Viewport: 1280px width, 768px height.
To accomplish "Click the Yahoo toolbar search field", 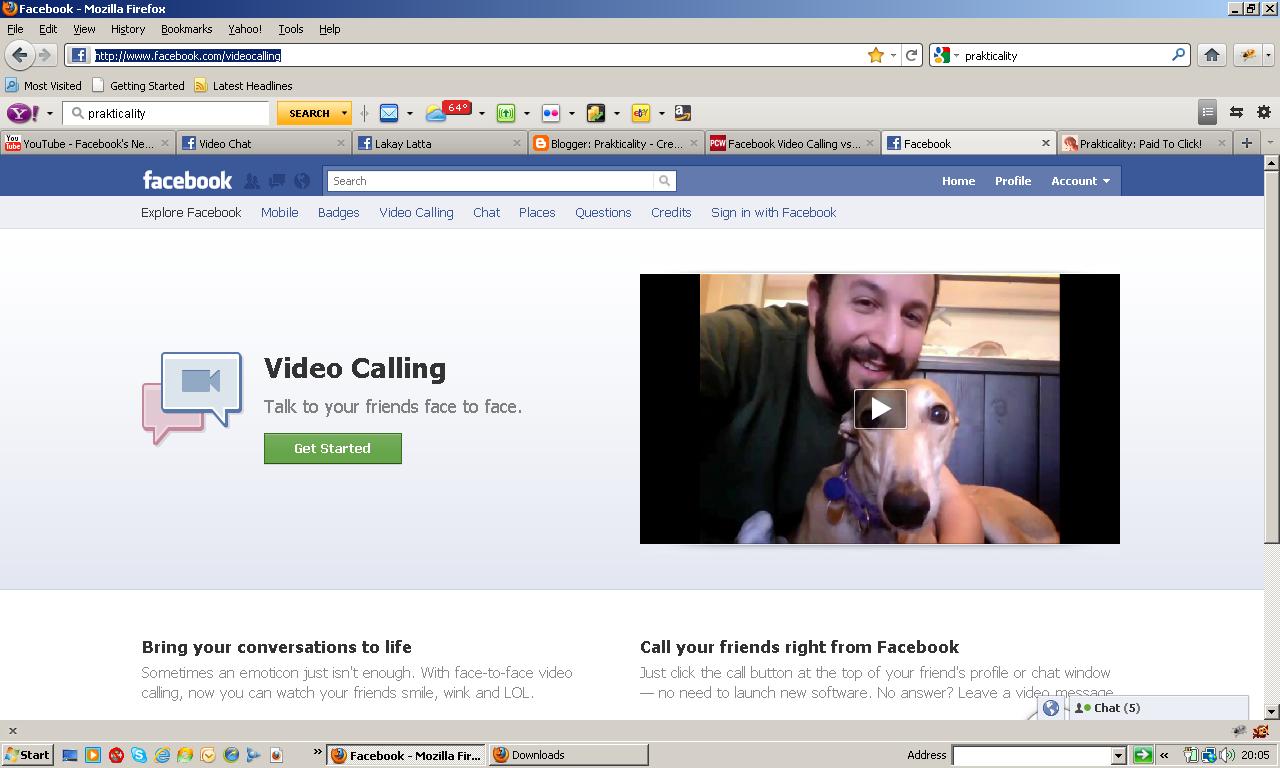I will [166, 113].
